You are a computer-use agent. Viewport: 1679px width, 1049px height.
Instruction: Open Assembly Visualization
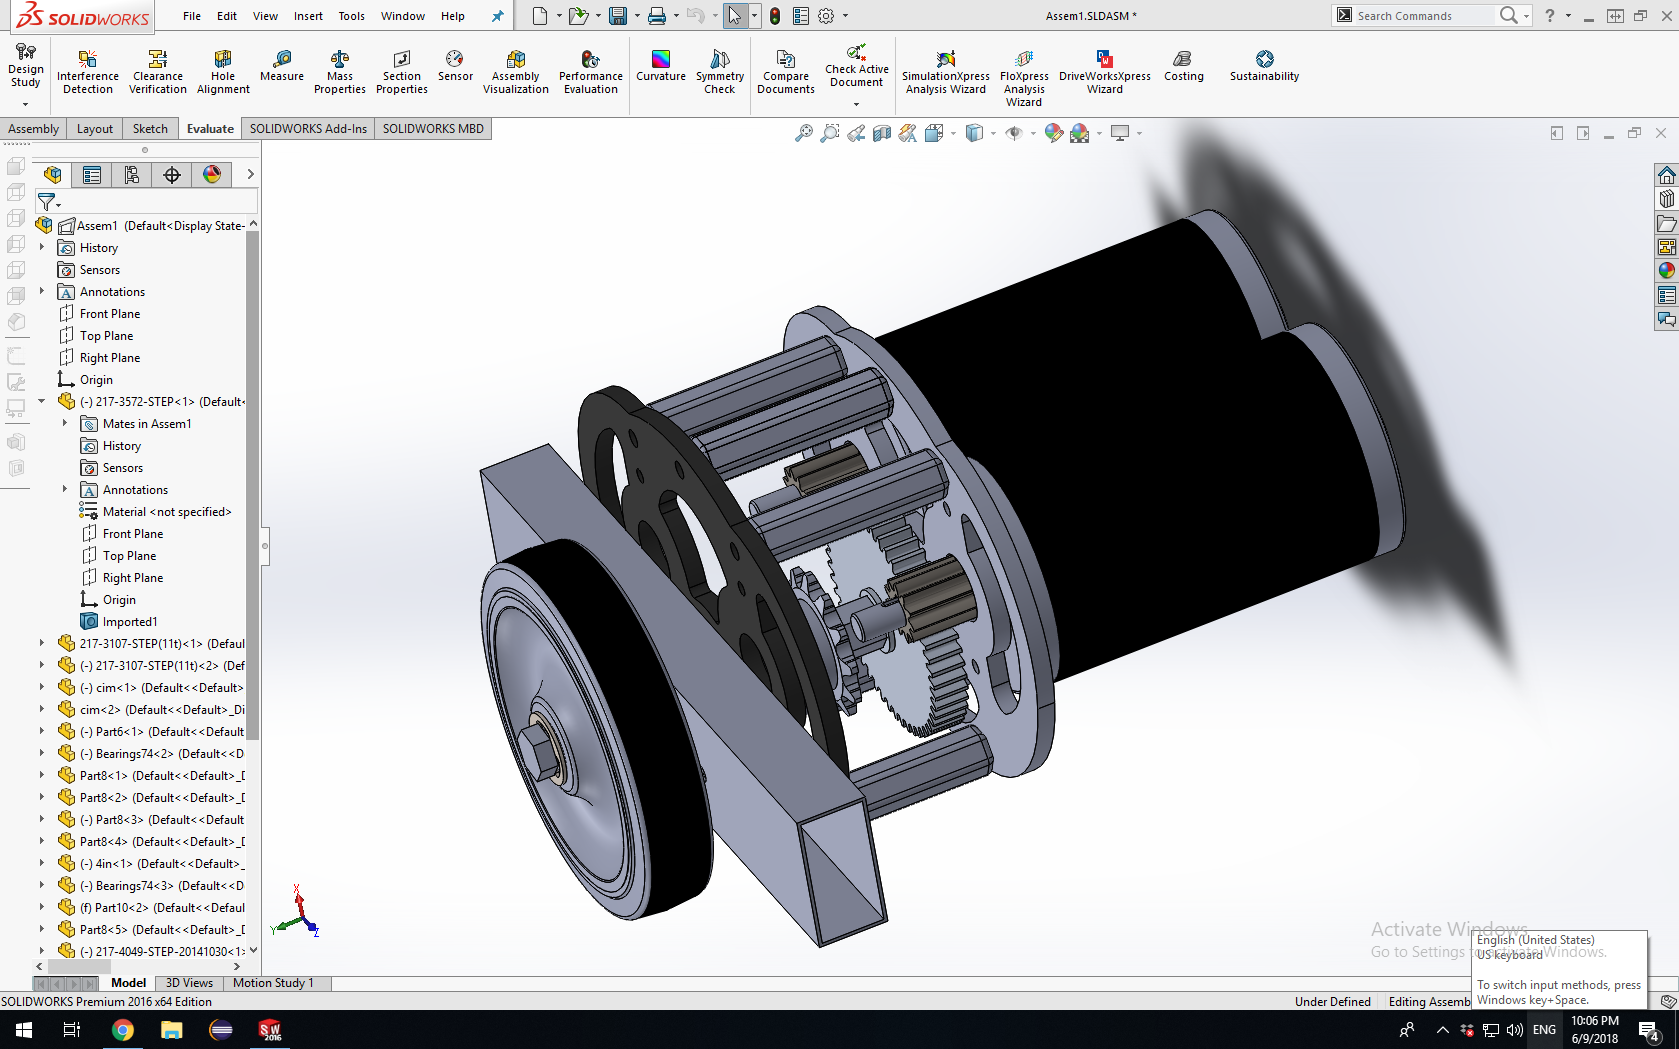pos(516,72)
